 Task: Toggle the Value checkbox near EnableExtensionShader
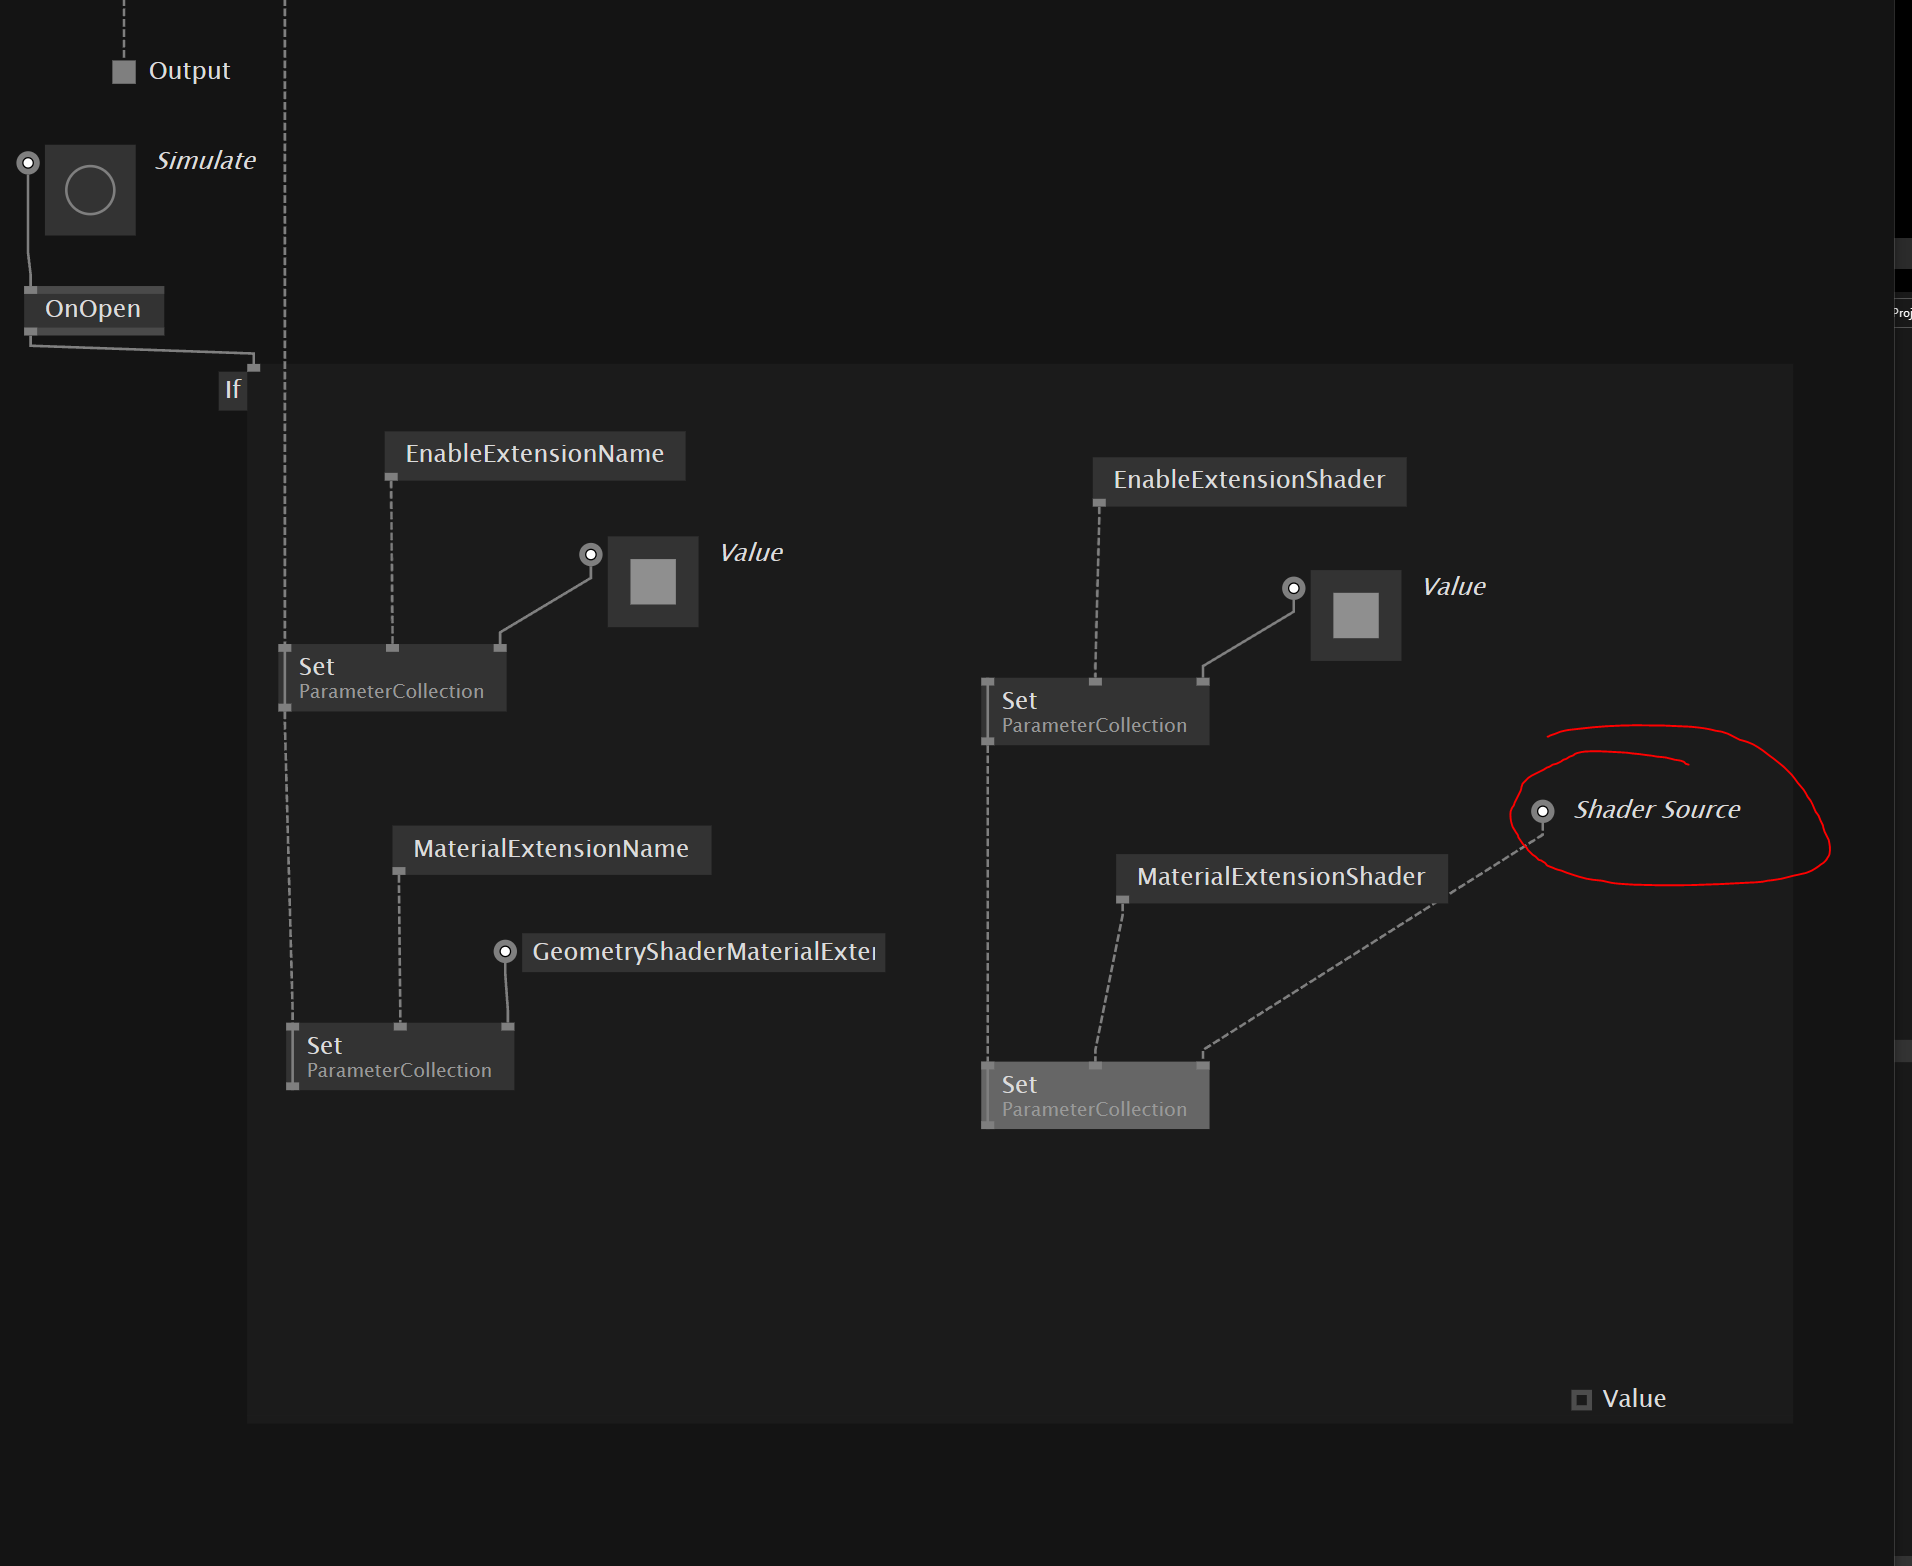click(x=1356, y=615)
